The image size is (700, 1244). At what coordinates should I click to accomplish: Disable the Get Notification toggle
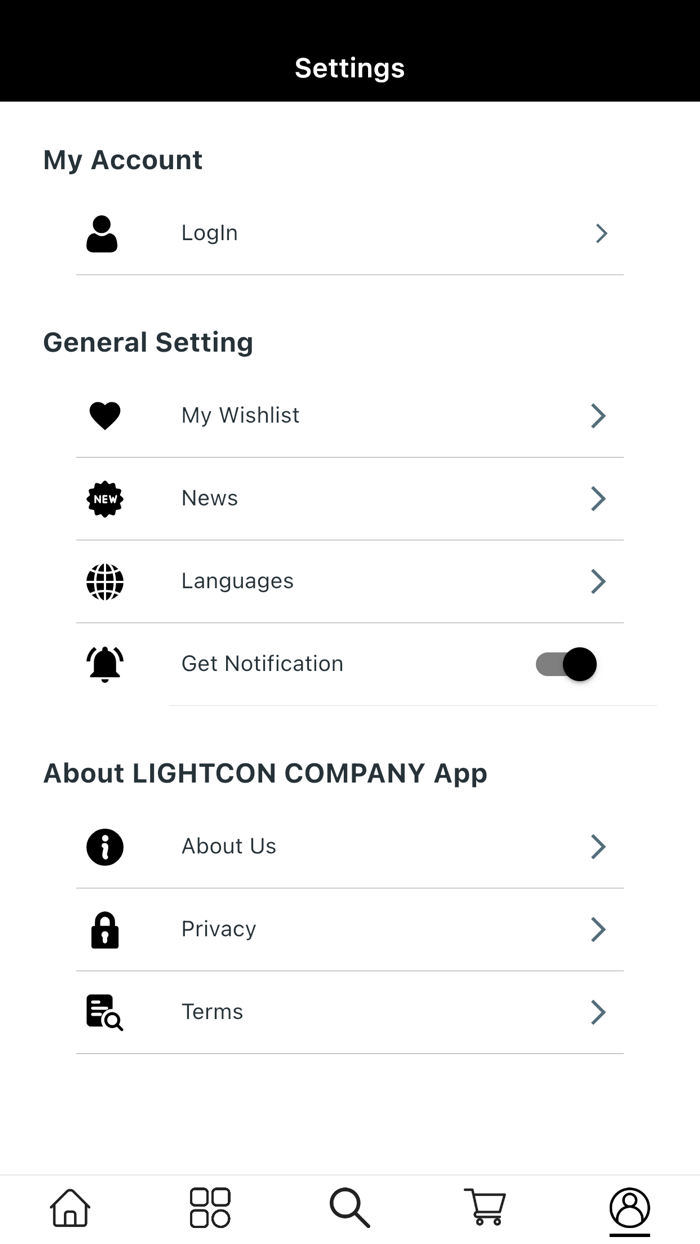(x=563, y=664)
